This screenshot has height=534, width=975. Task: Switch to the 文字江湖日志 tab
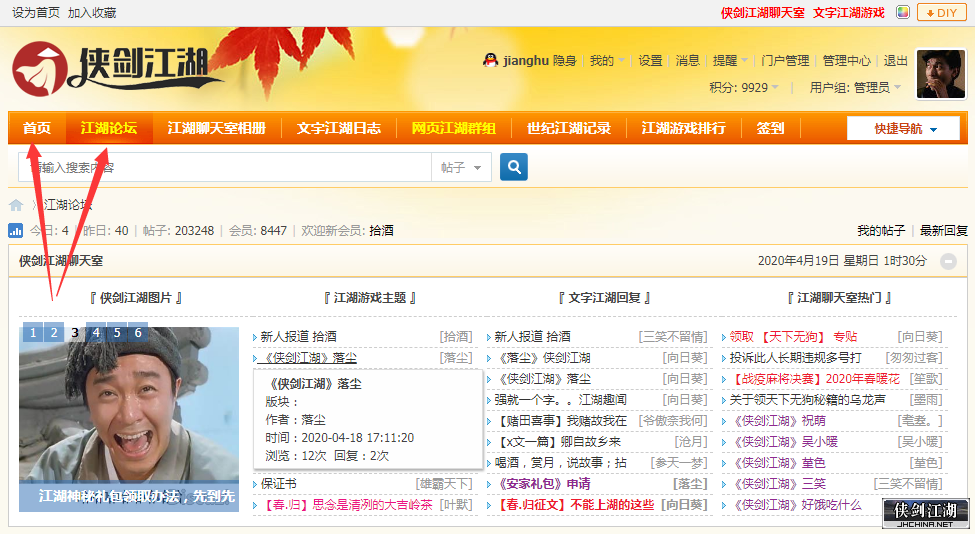[339, 128]
